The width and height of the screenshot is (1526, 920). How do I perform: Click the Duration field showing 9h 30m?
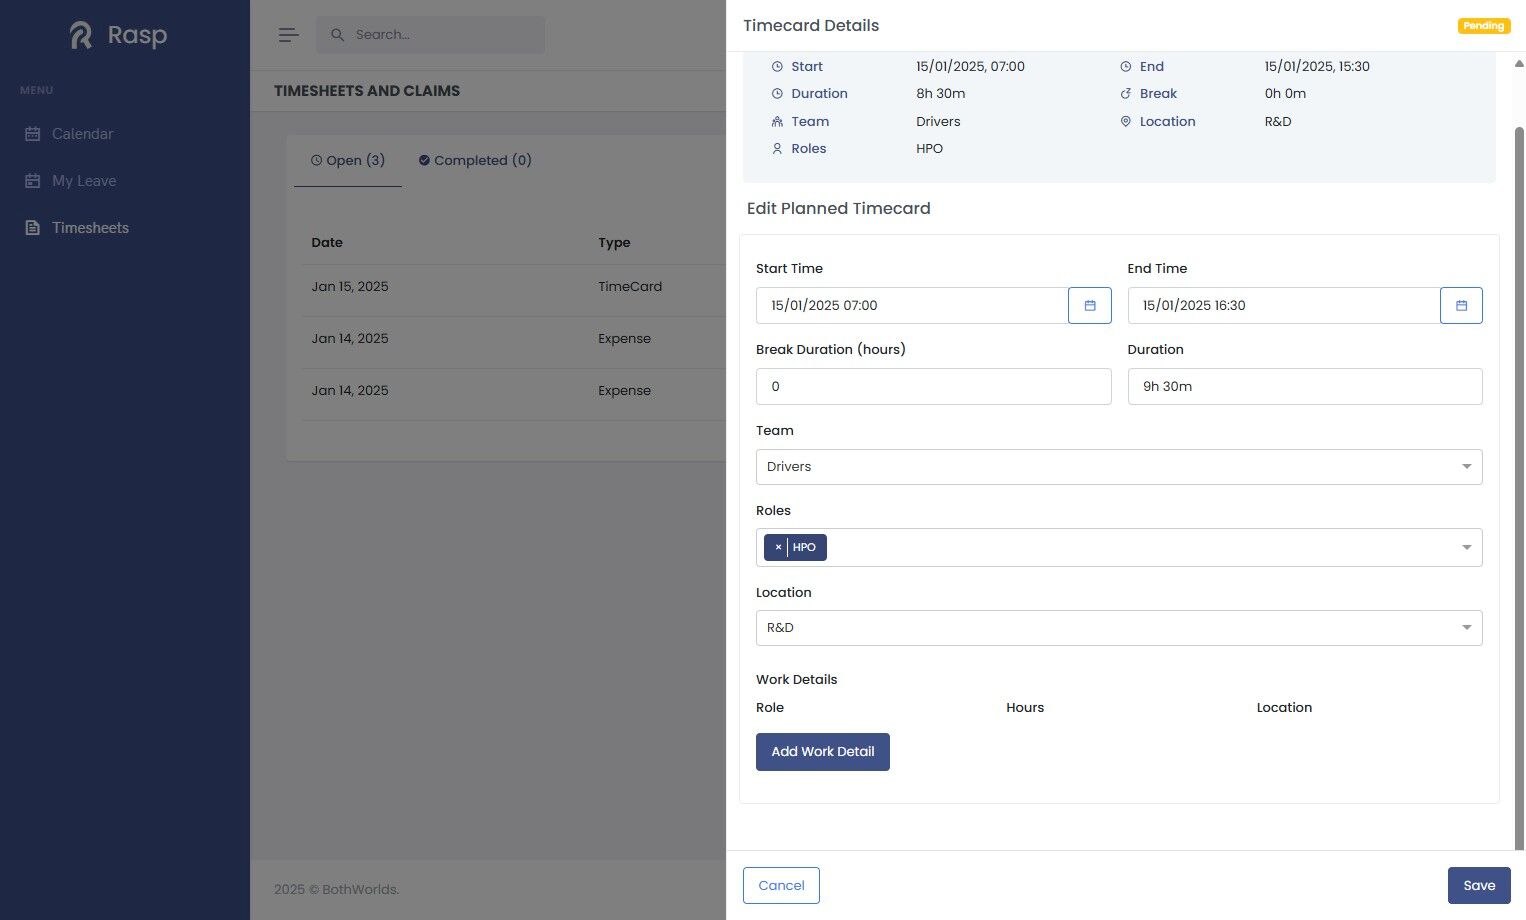[x=1305, y=386]
